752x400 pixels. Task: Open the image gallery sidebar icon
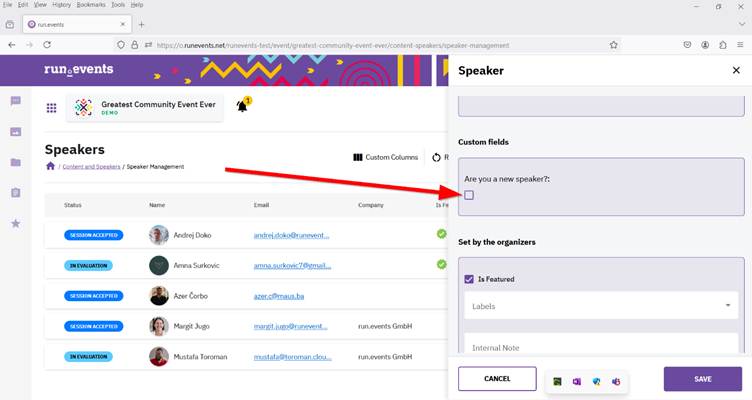click(x=16, y=131)
